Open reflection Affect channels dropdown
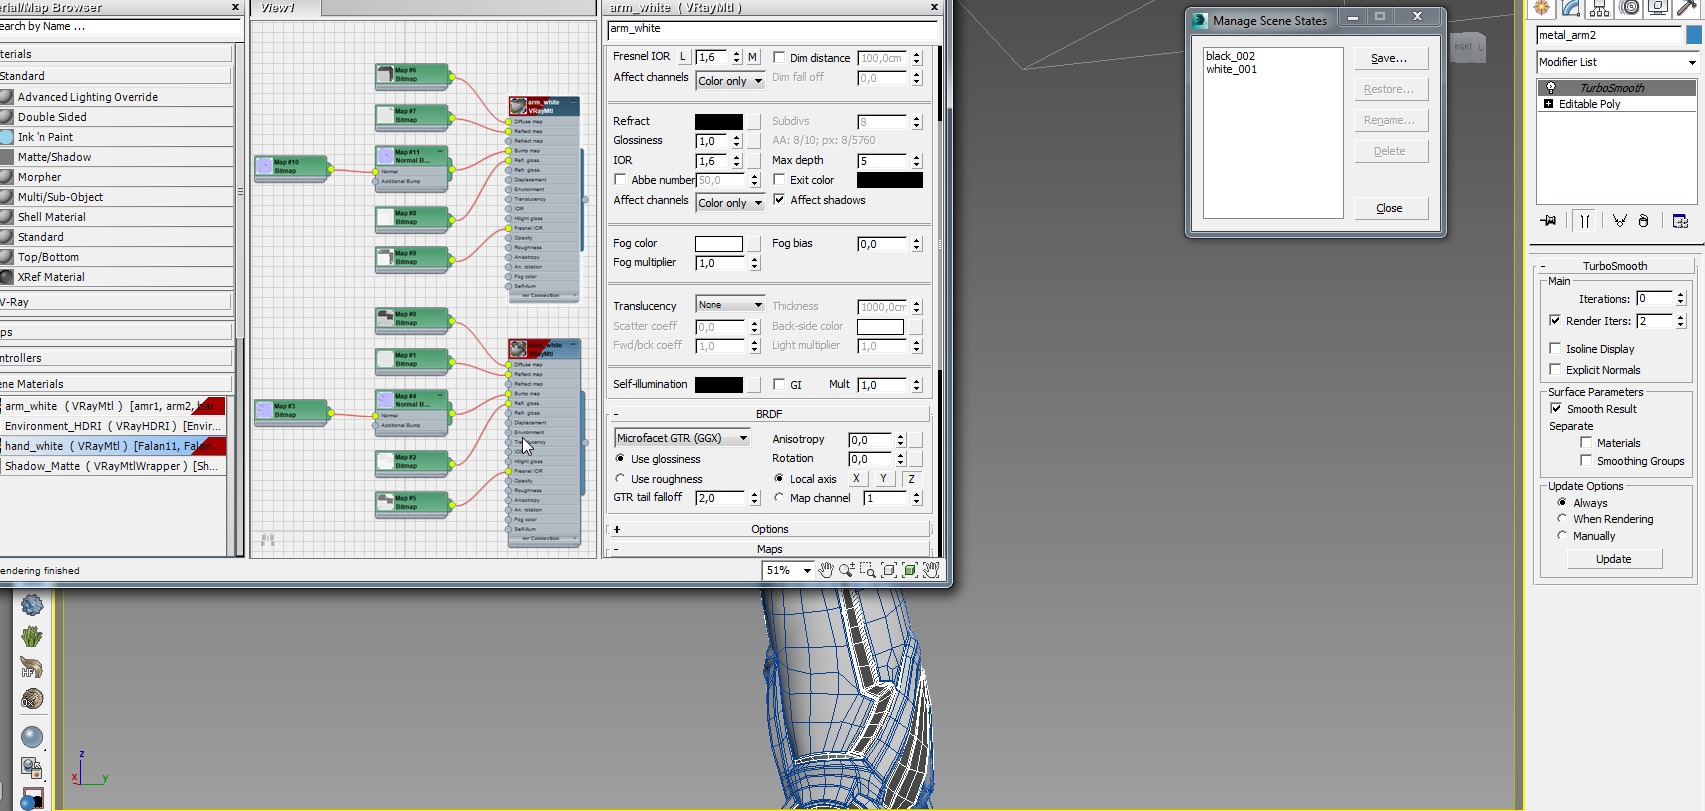Image resolution: width=1705 pixels, height=811 pixels. click(730, 81)
